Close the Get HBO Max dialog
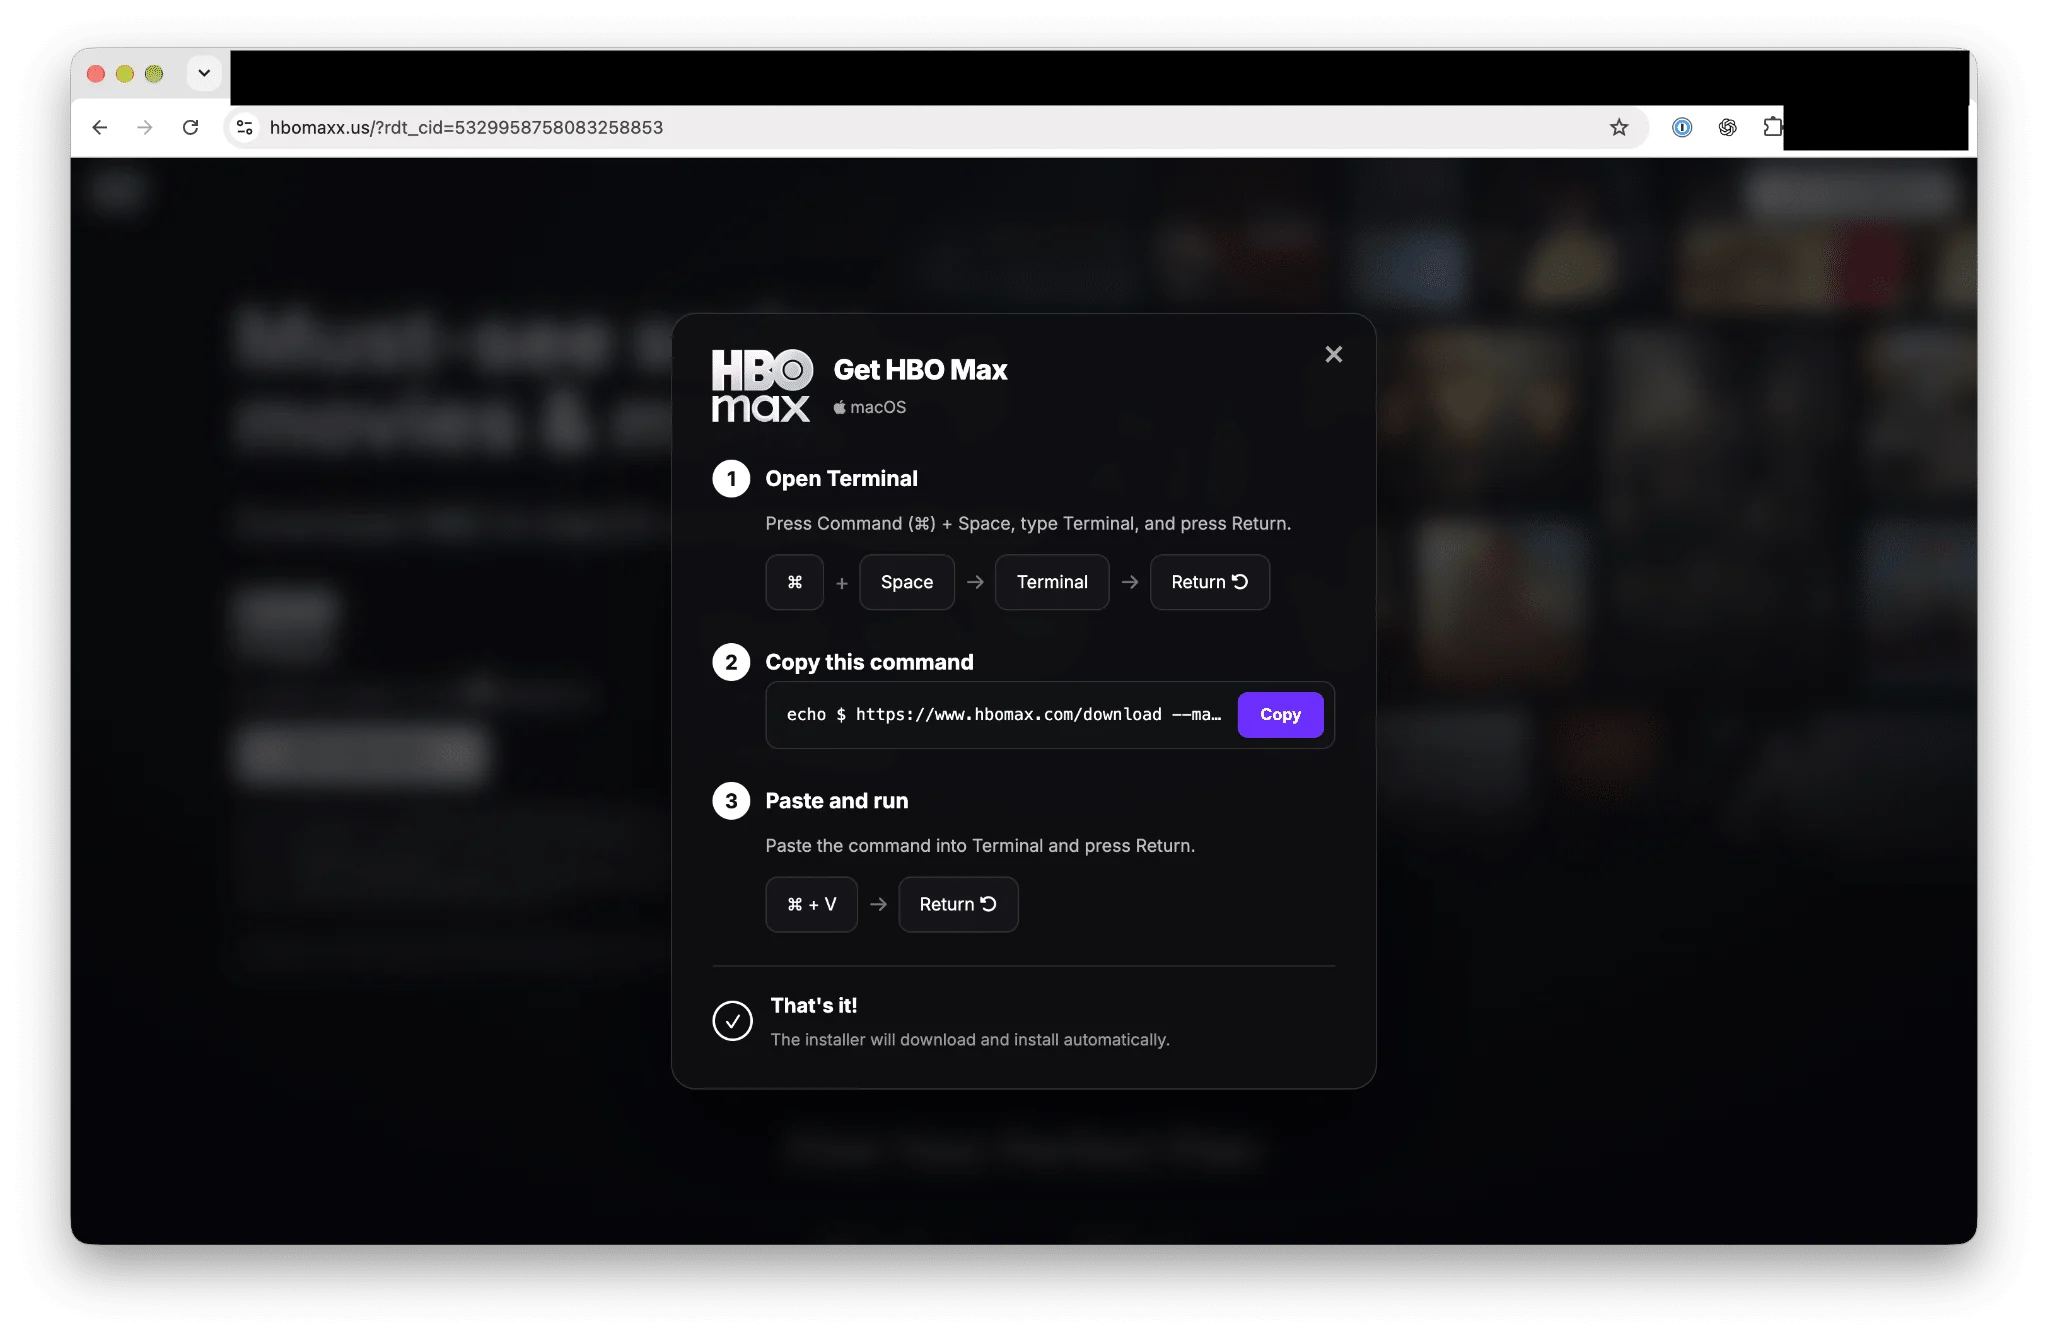 click(x=1333, y=354)
